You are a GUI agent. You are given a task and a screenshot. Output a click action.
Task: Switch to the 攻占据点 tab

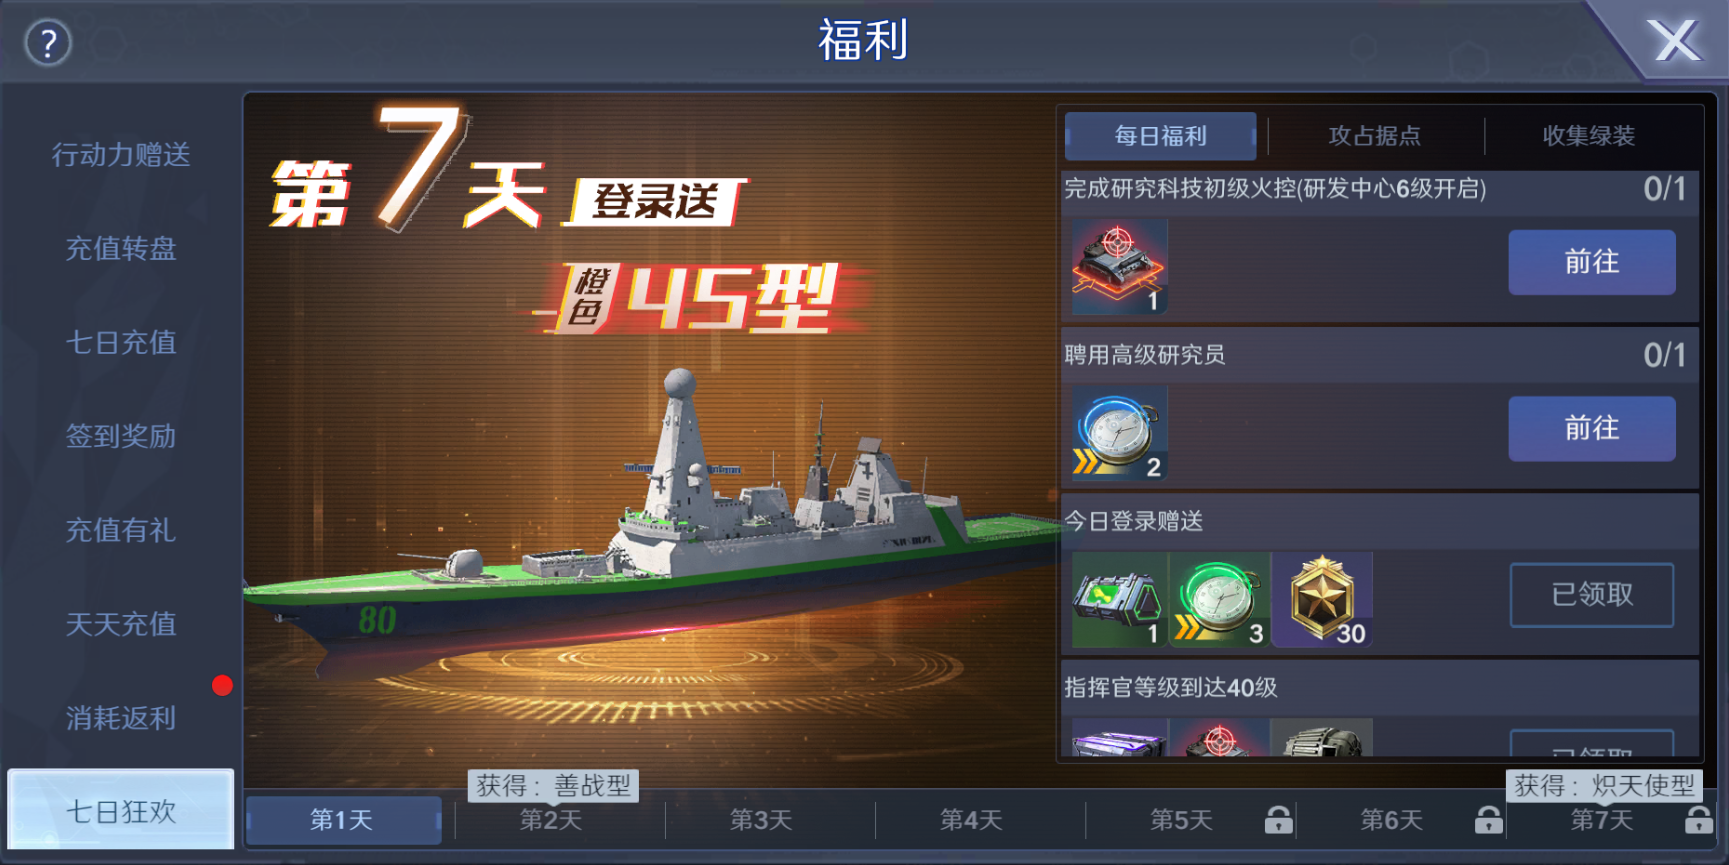(1375, 136)
